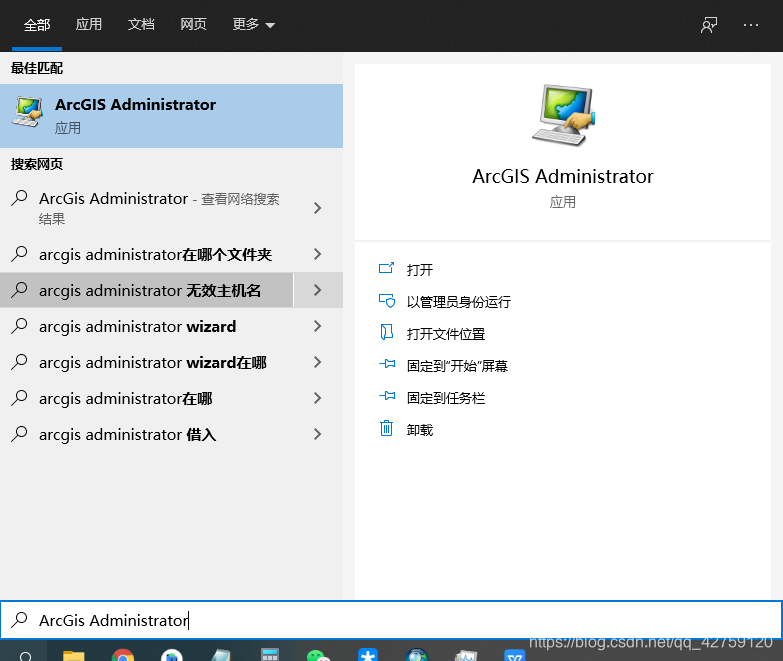Open the three-dot options menu
This screenshot has width=783, height=661.
(751, 24)
